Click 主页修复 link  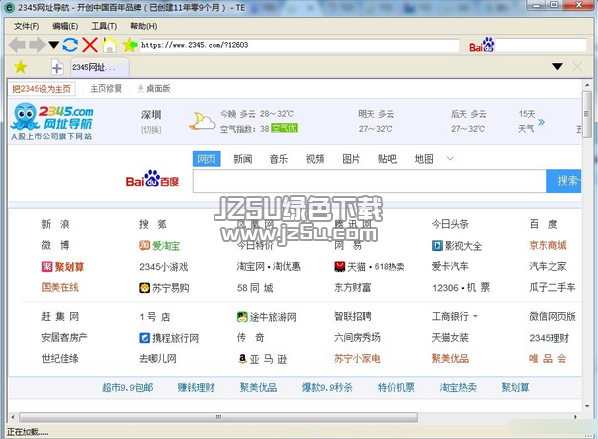(106, 88)
